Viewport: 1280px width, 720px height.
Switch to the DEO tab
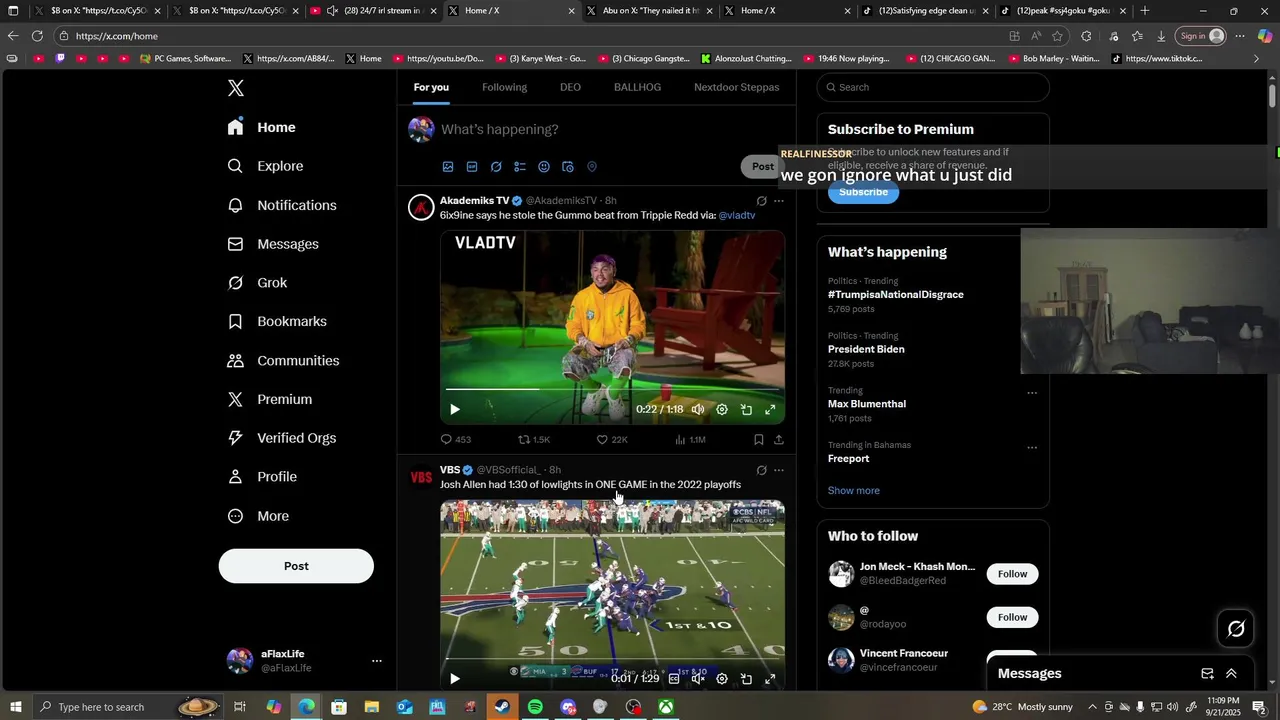[x=570, y=87]
